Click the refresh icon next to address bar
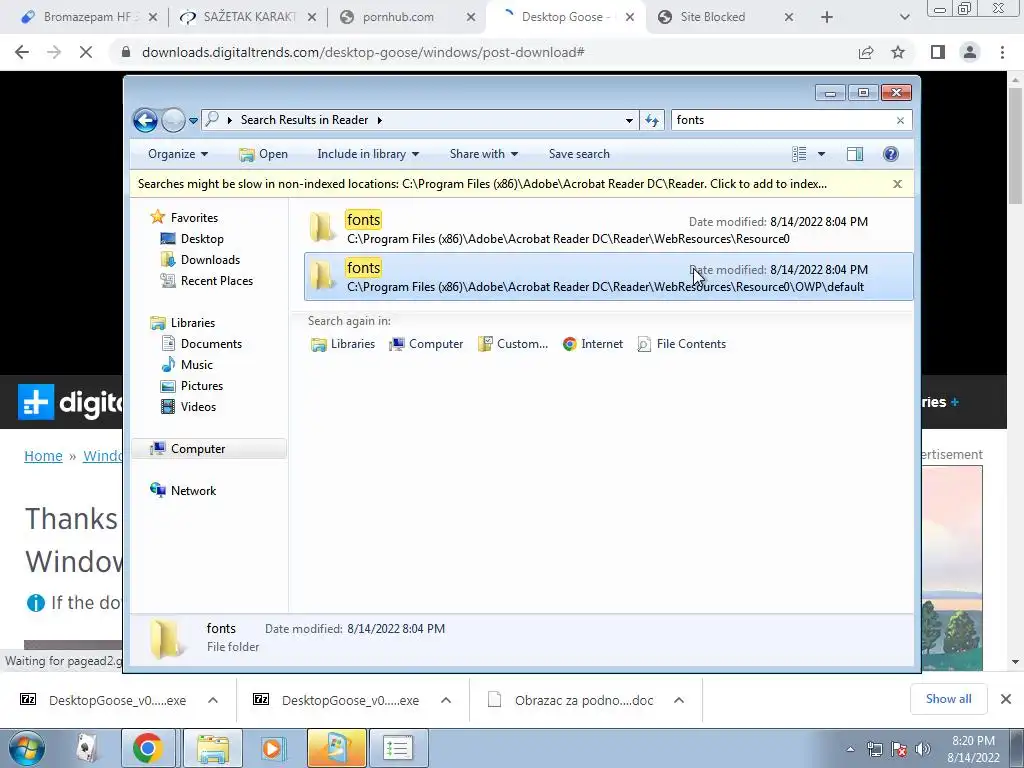Screen dimensions: 1024x768 coord(652,120)
